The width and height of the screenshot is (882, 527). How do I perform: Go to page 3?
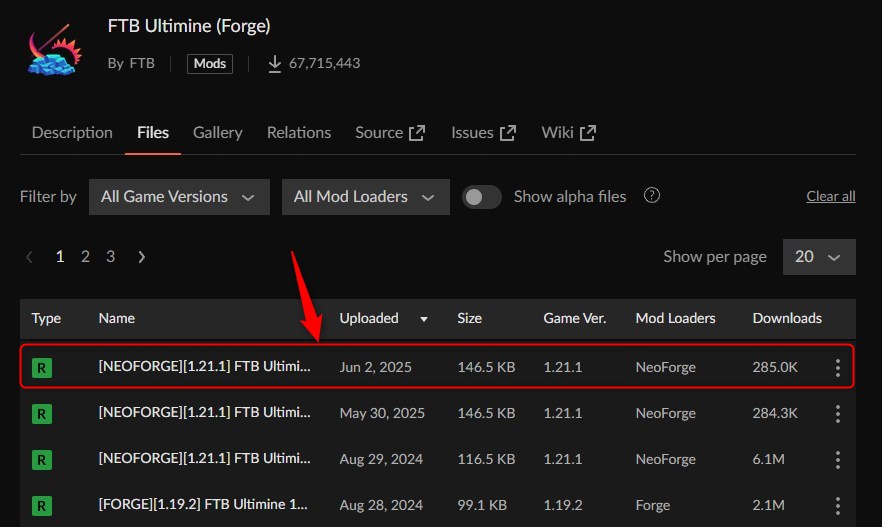coord(110,257)
